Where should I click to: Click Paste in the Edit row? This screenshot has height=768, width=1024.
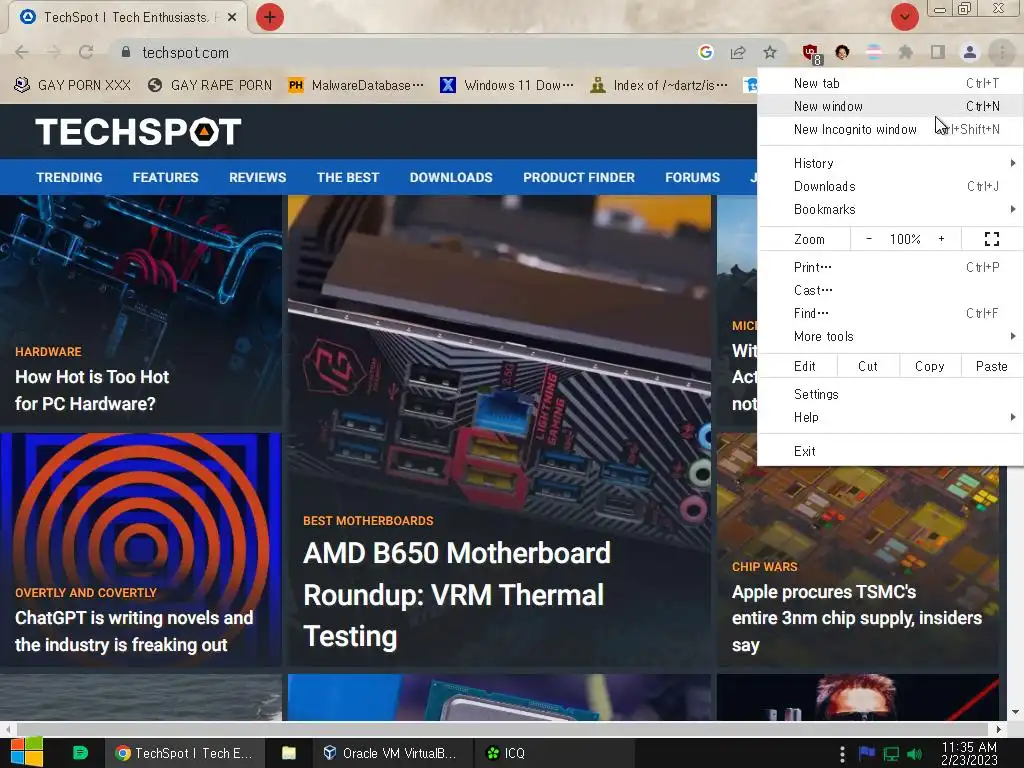coord(991,366)
